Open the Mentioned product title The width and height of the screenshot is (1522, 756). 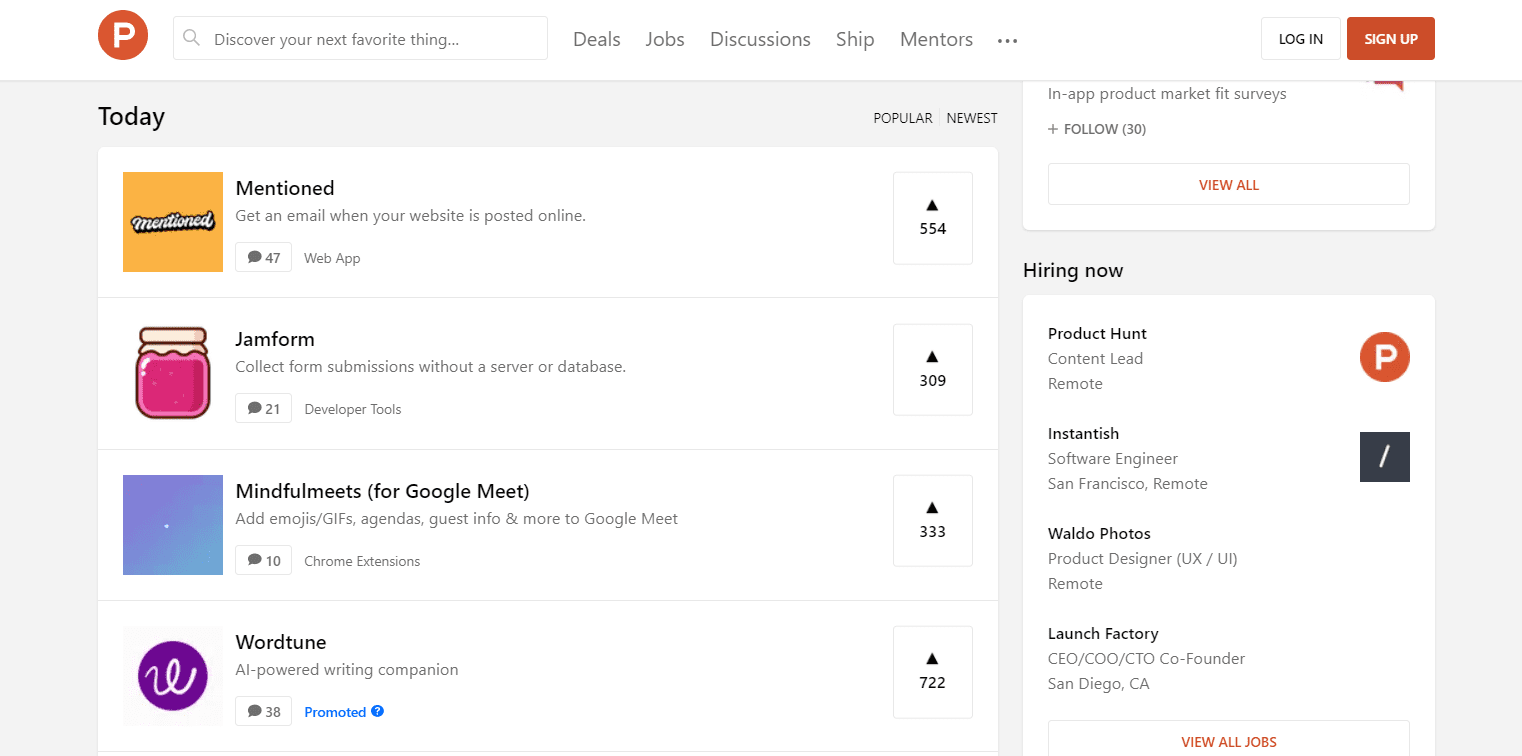tap(285, 188)
